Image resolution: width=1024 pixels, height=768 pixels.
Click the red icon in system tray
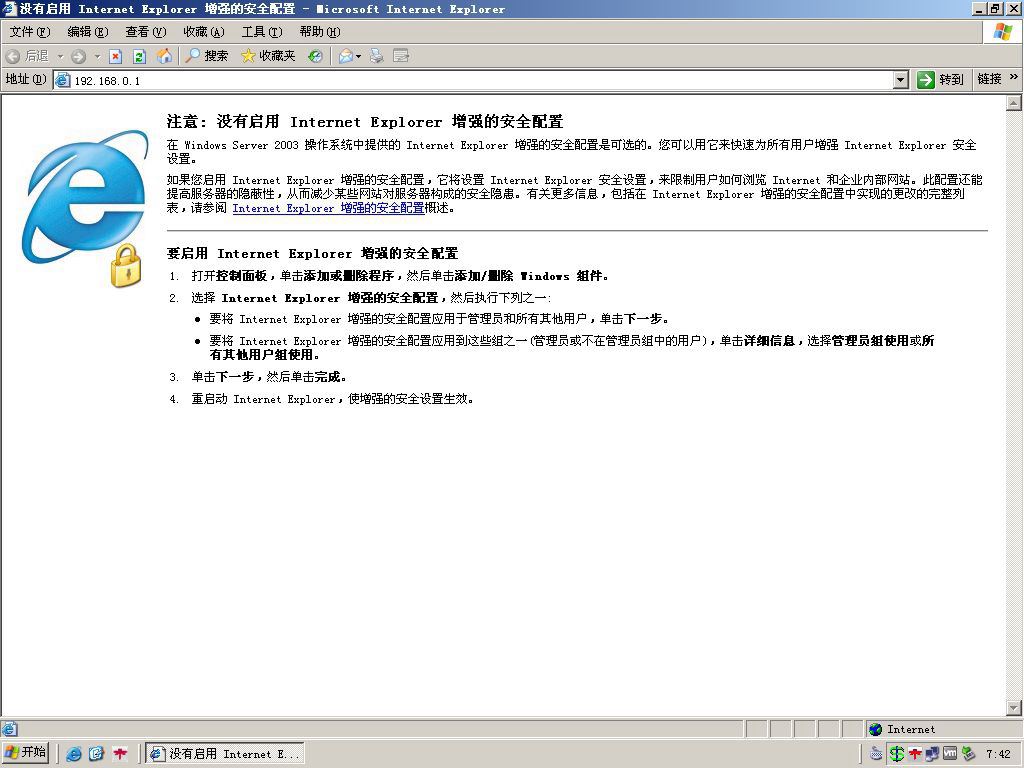[915, 754]
